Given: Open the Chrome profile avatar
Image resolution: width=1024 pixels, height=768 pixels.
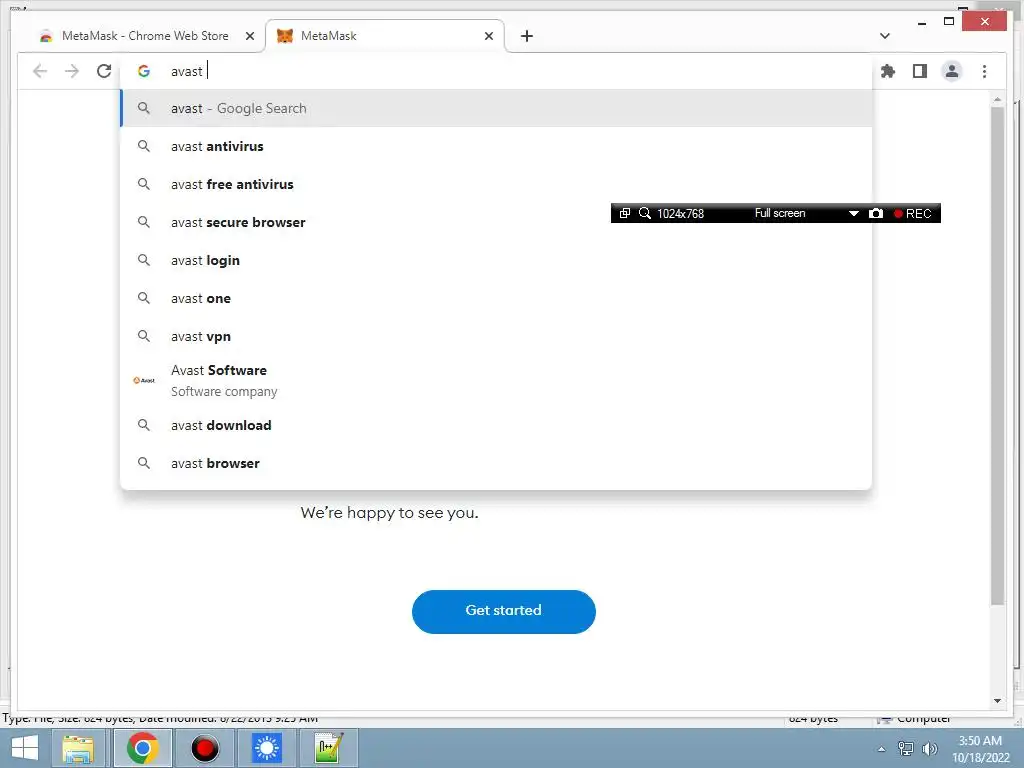Looking at the screenshot, I should click(x=952, y=71).
